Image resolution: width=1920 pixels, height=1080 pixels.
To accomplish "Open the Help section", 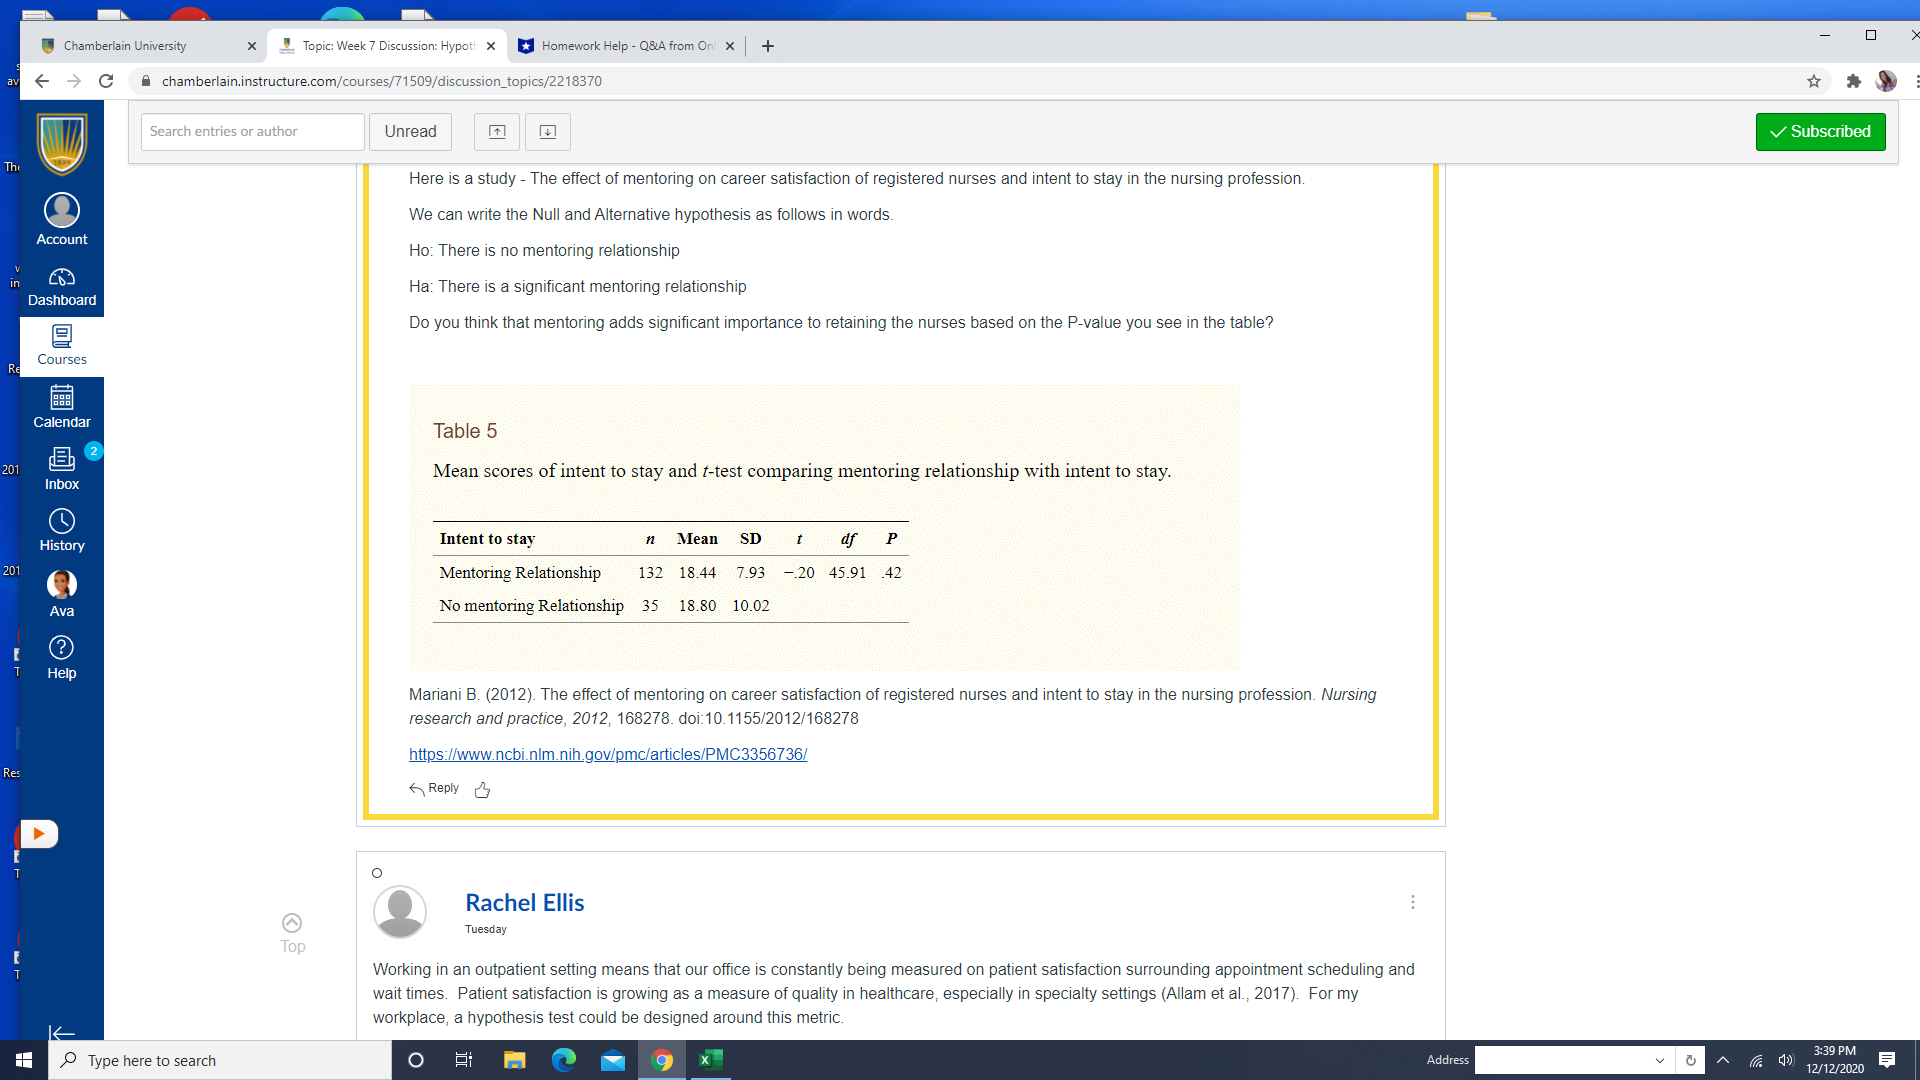I will (x=61, y=655).
